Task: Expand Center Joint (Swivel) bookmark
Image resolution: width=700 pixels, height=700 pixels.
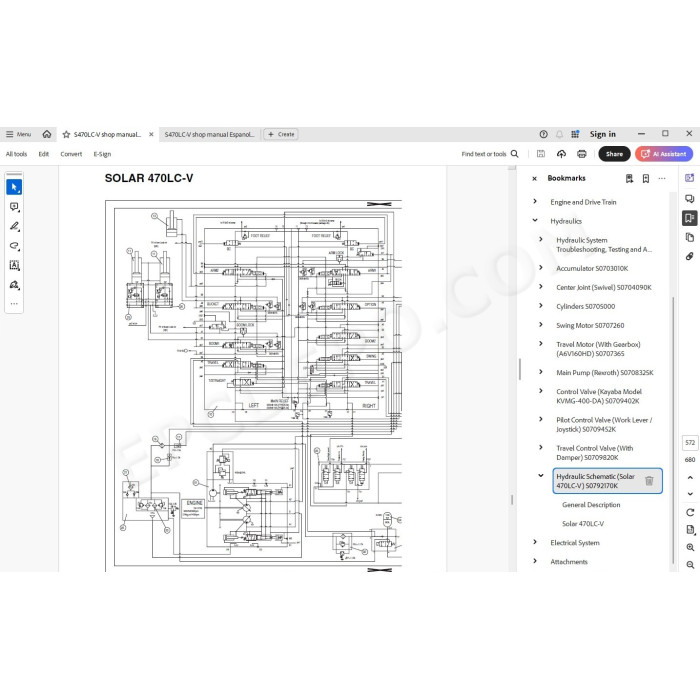Action: point(541,287)
